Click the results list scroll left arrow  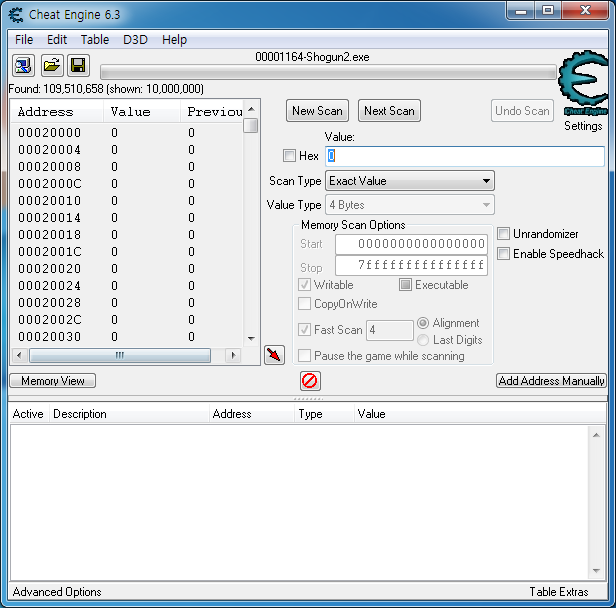click(19, 355)
